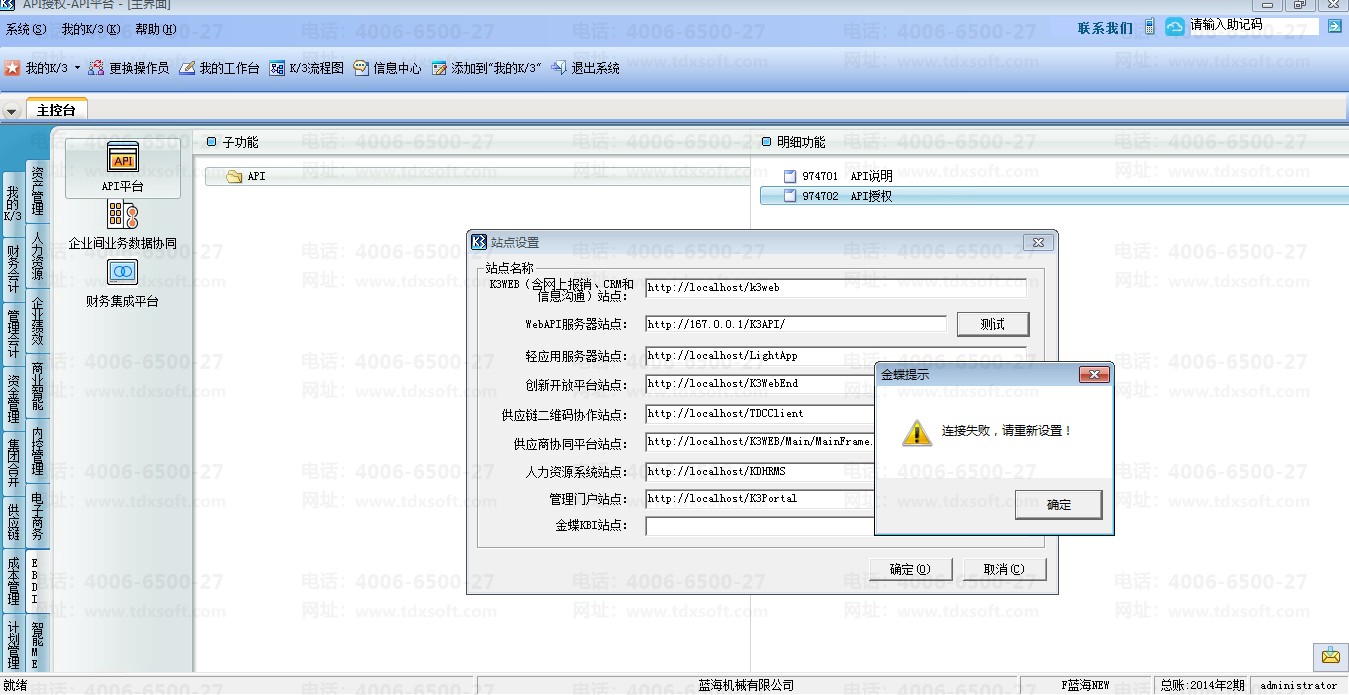Image resolution: width=1349 pixels, height=695 pixels.
Task: Click the 供应链二维码协作站点 URL field
Action: (x=760, y=414)
